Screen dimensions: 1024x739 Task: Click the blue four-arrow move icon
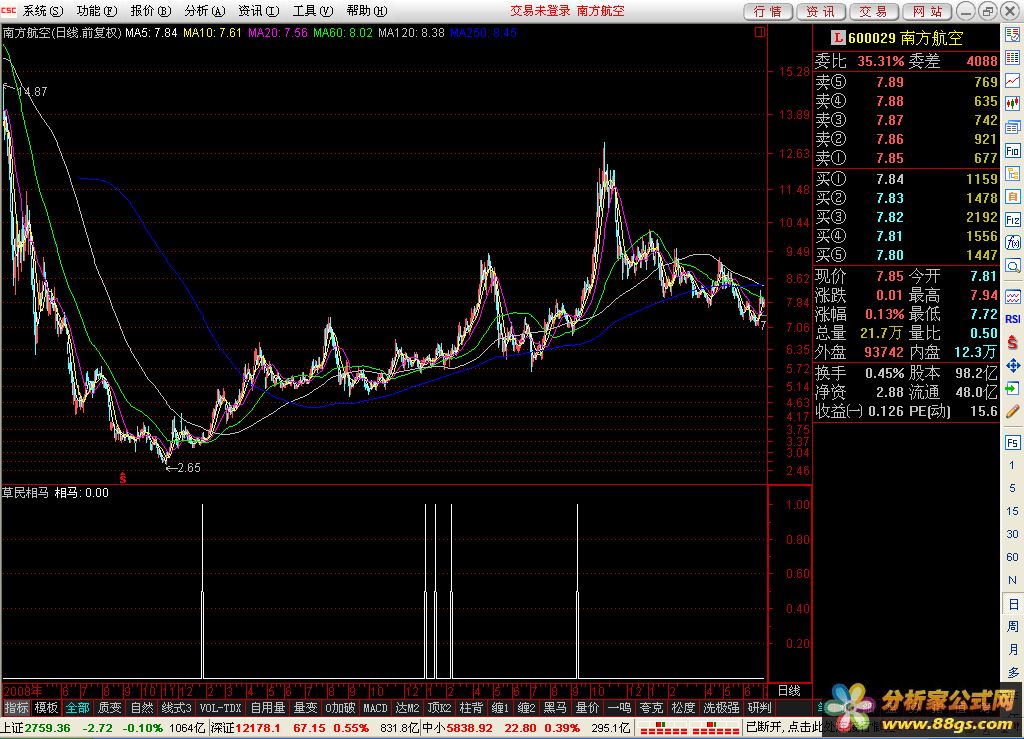[x=1012, y=366]
